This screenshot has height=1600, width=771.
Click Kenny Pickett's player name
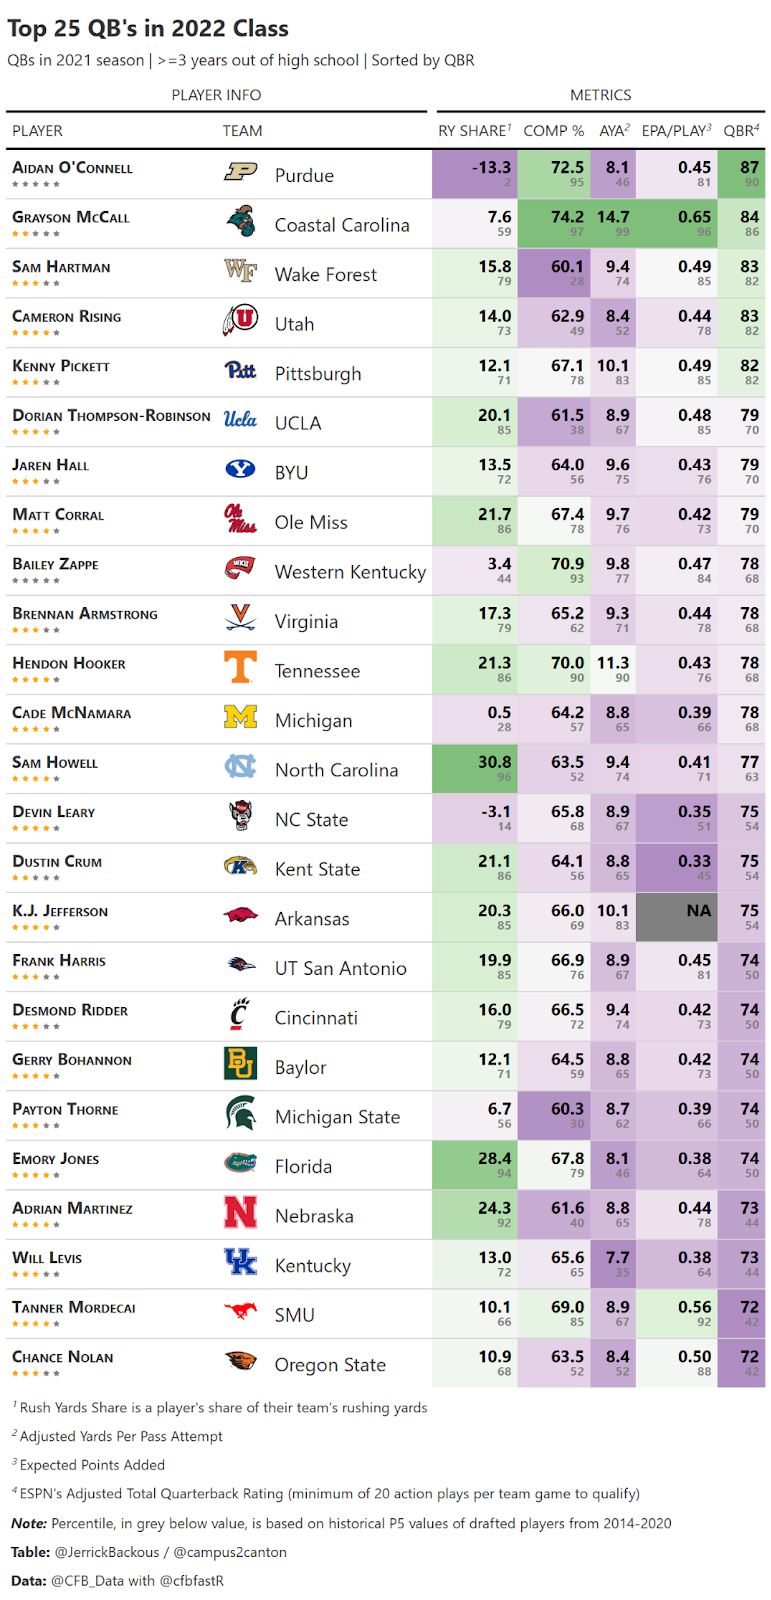point(61,366)
